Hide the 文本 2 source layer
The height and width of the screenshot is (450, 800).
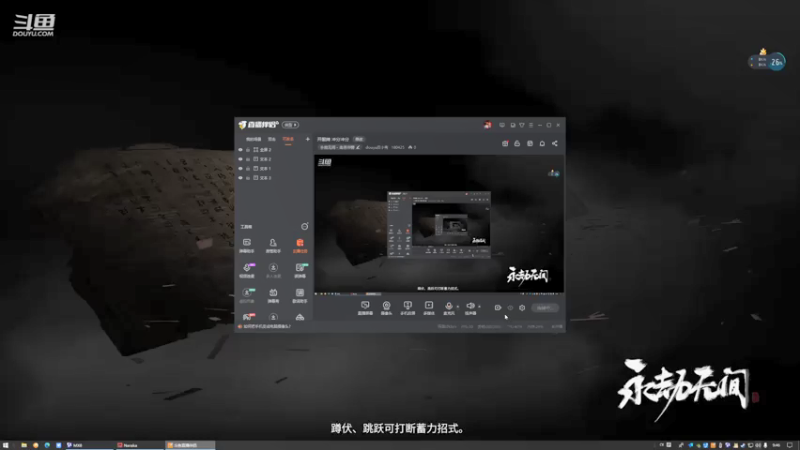240,159
